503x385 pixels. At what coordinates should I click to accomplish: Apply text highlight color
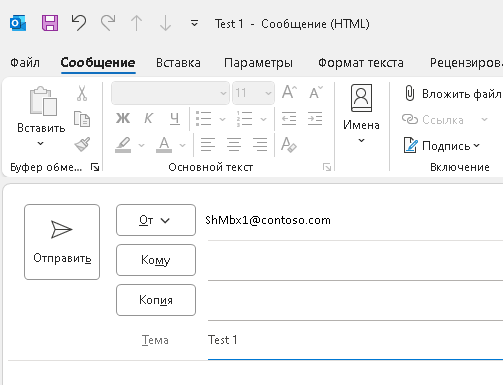coord(123,145)
